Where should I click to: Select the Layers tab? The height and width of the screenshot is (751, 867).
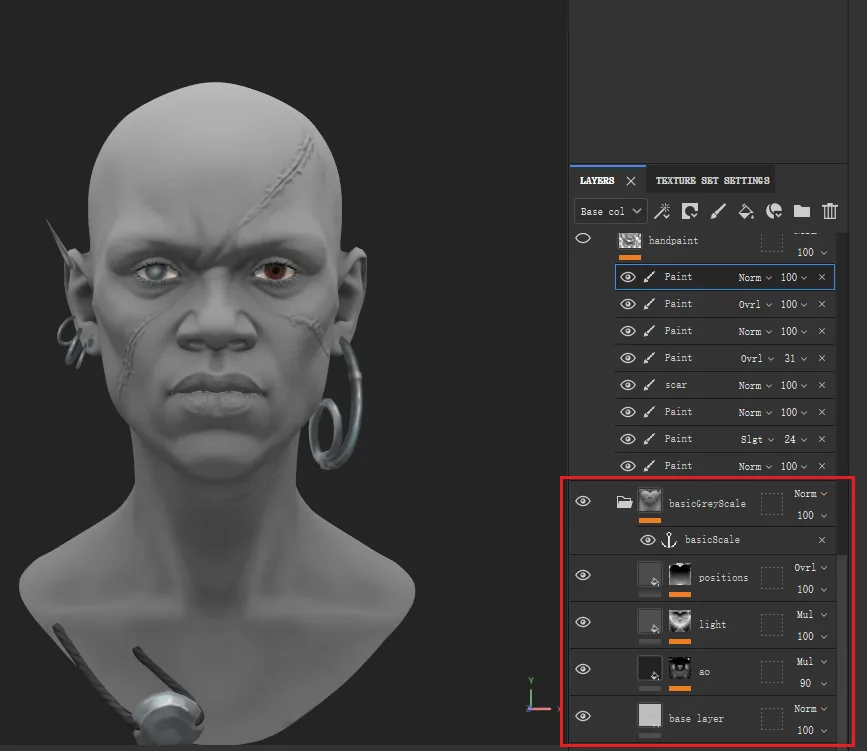(x=597, y=181)
